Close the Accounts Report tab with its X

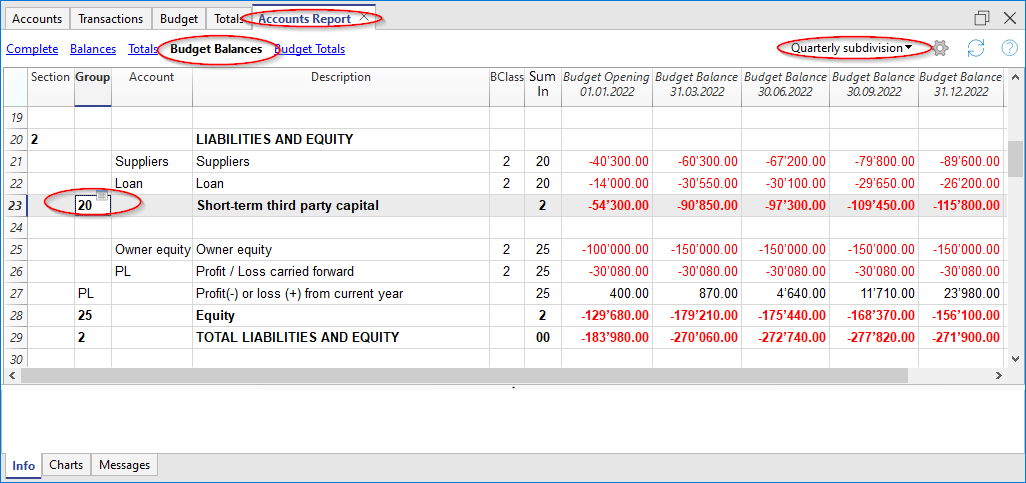click(365, 18)
